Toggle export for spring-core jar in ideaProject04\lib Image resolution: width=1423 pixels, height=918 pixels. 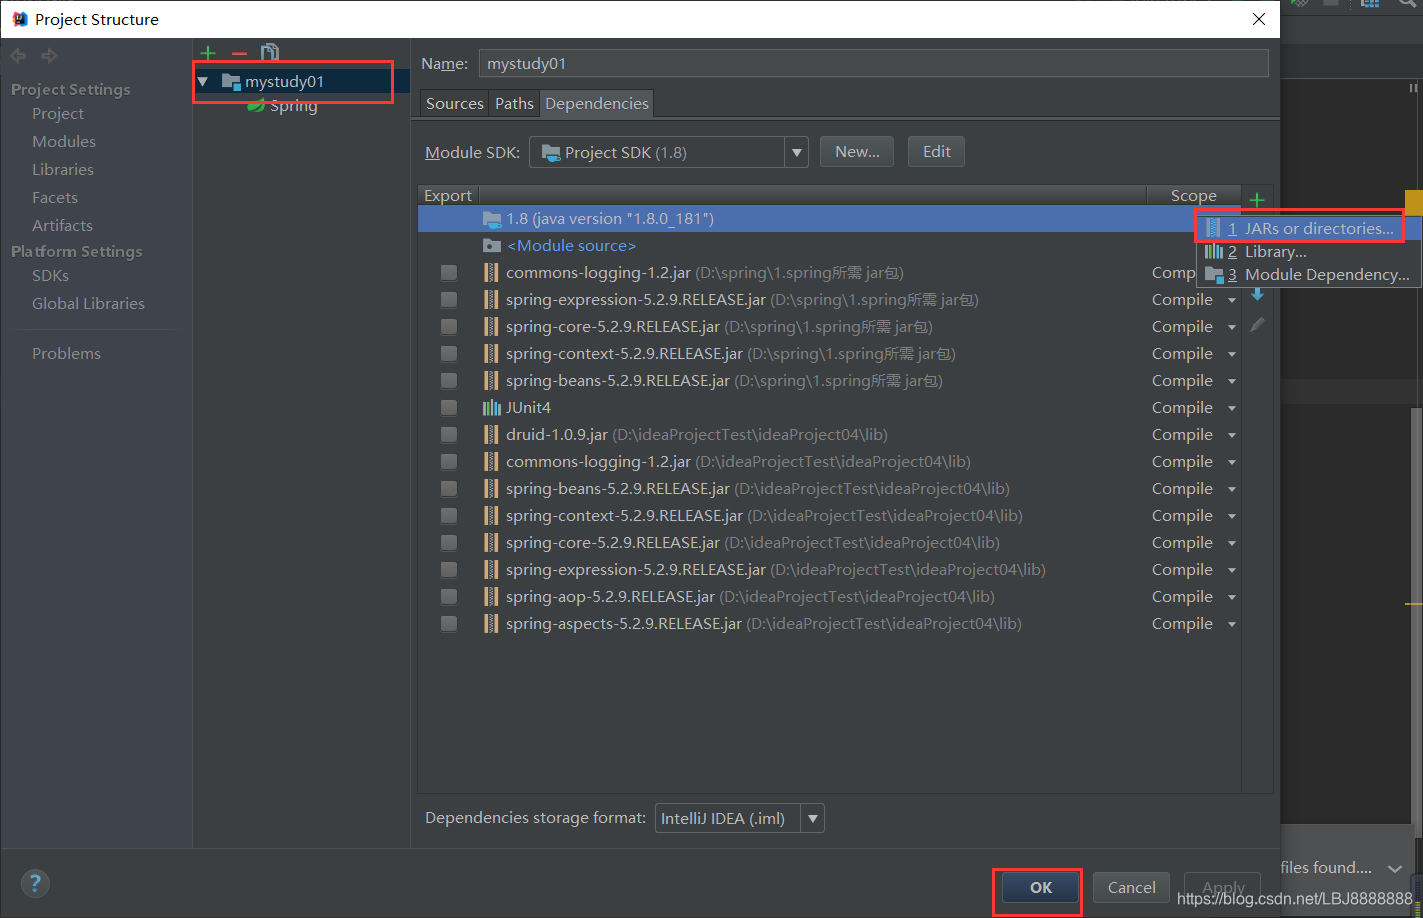[449, 543]
